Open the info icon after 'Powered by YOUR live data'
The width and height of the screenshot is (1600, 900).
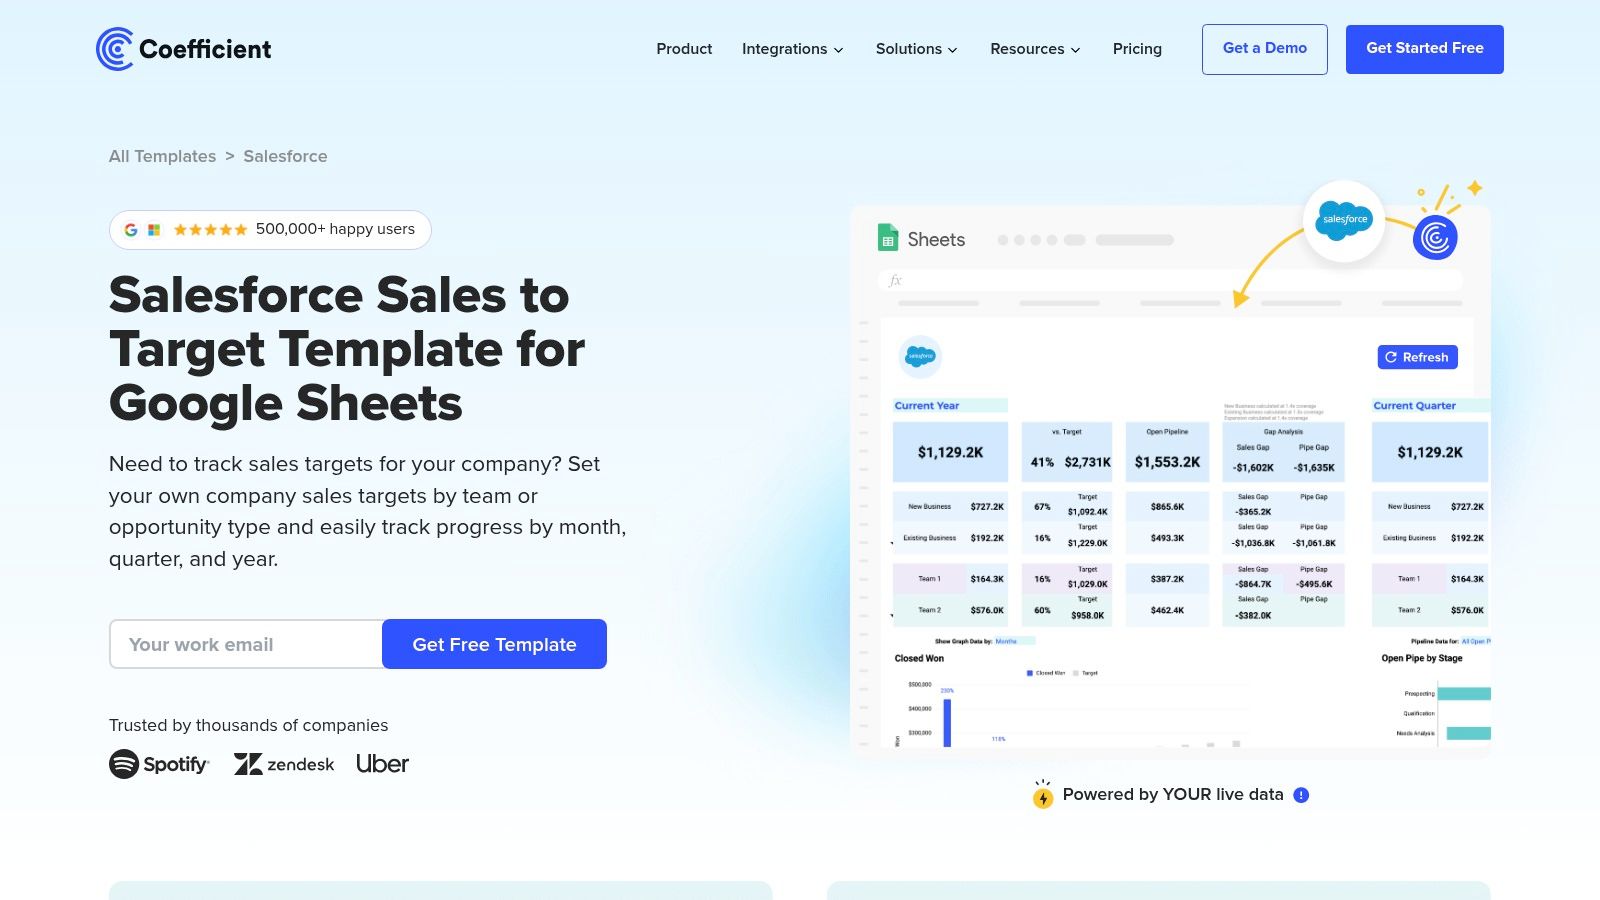1300,795
